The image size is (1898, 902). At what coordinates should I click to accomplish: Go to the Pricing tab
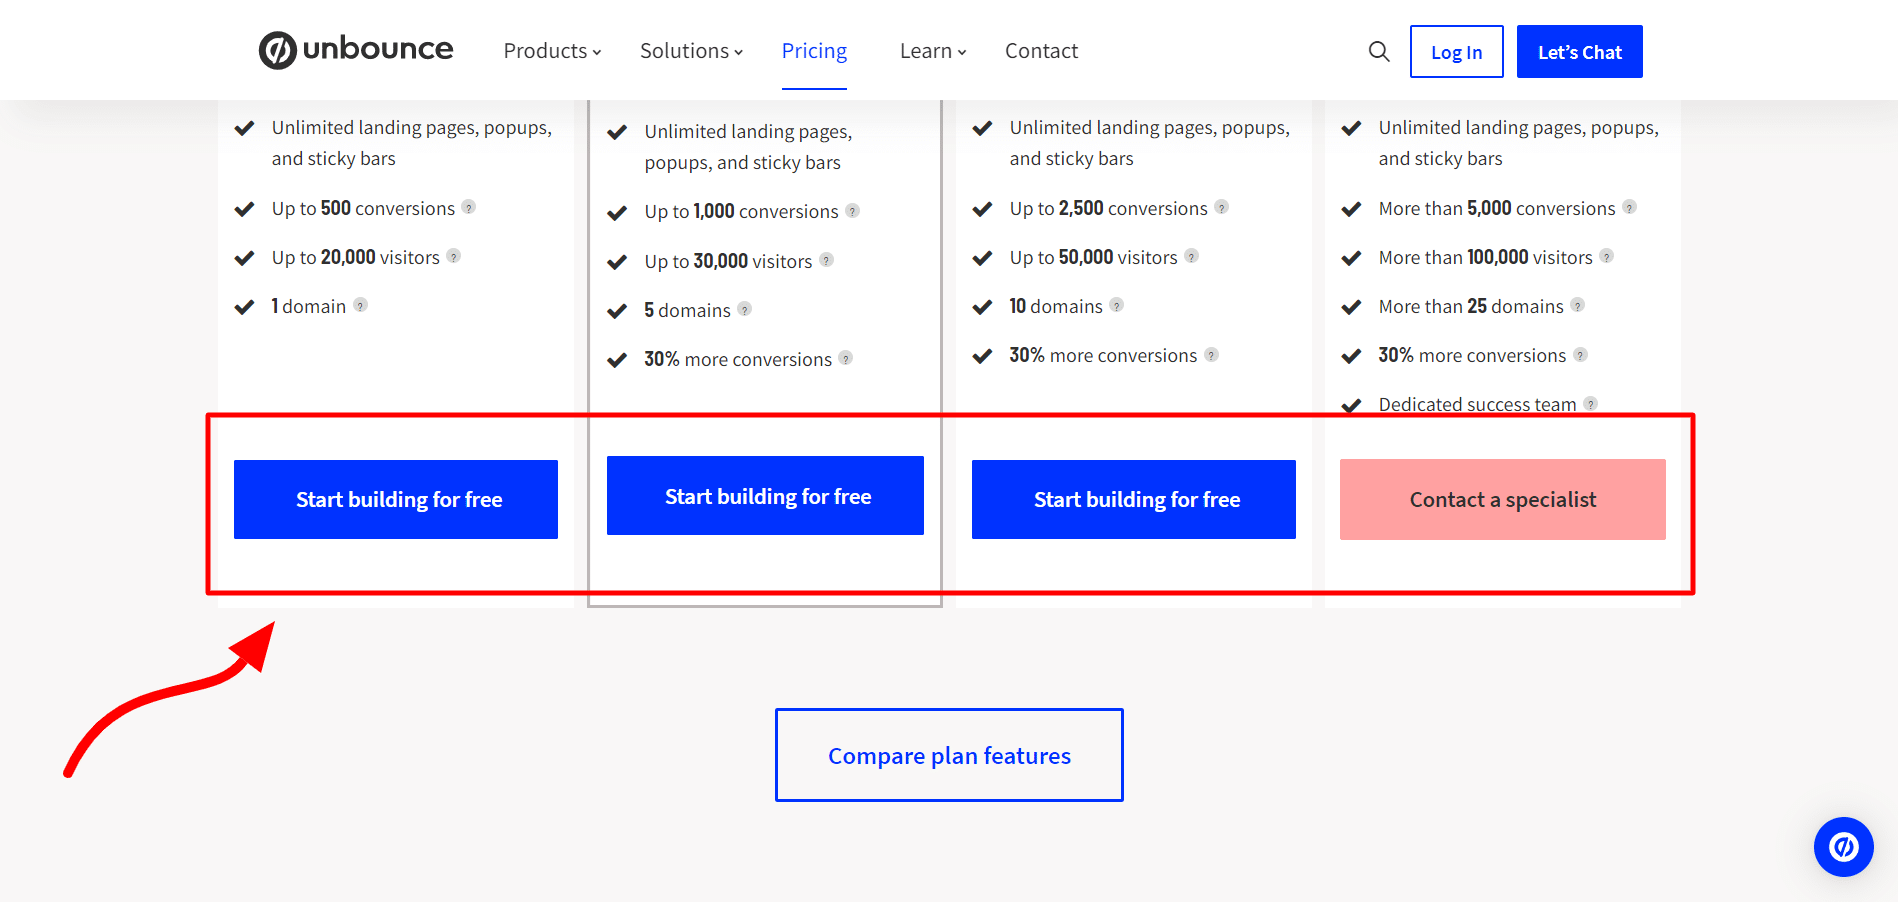pos(814,51)
